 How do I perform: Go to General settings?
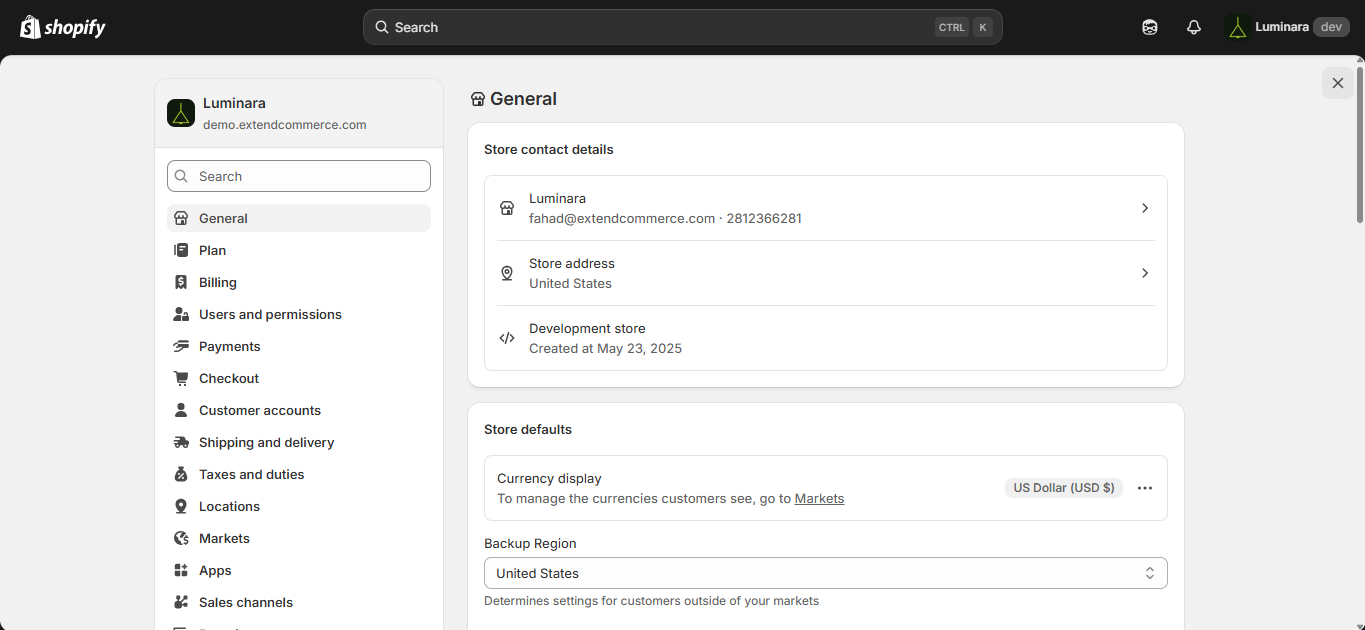[x=299, y=218]
